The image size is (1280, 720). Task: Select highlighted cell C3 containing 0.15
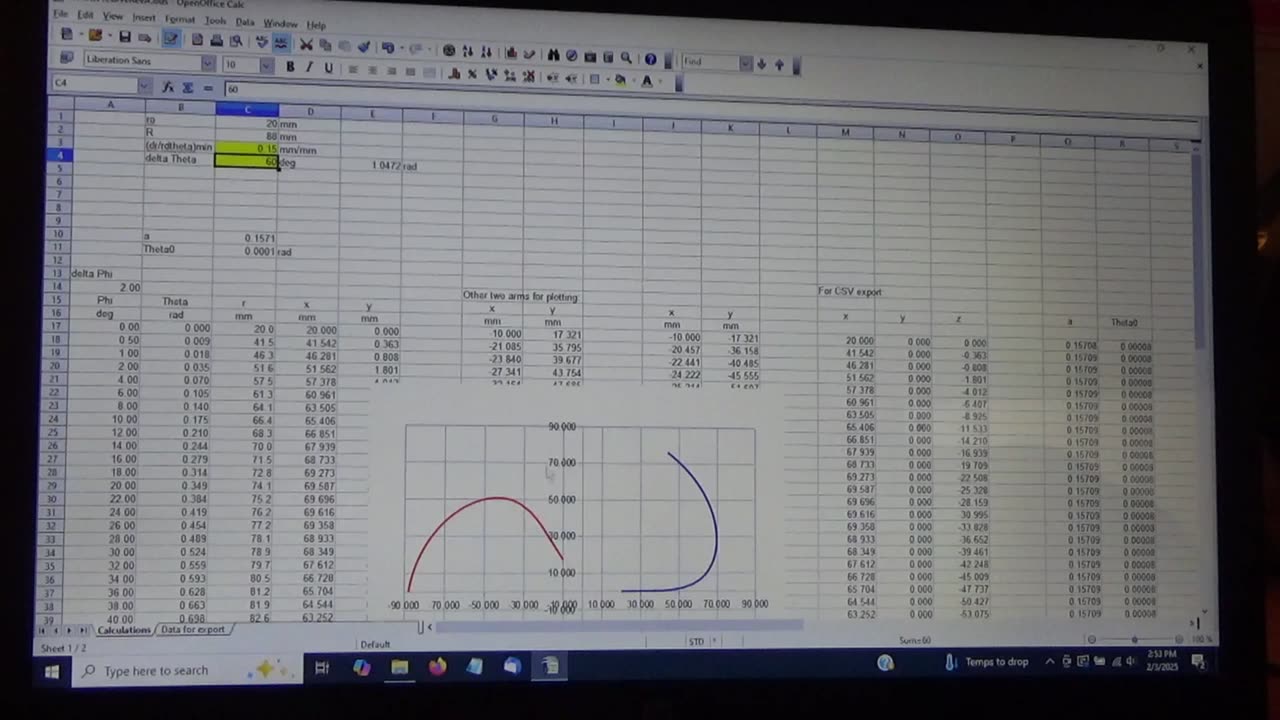tap(246, 147)
